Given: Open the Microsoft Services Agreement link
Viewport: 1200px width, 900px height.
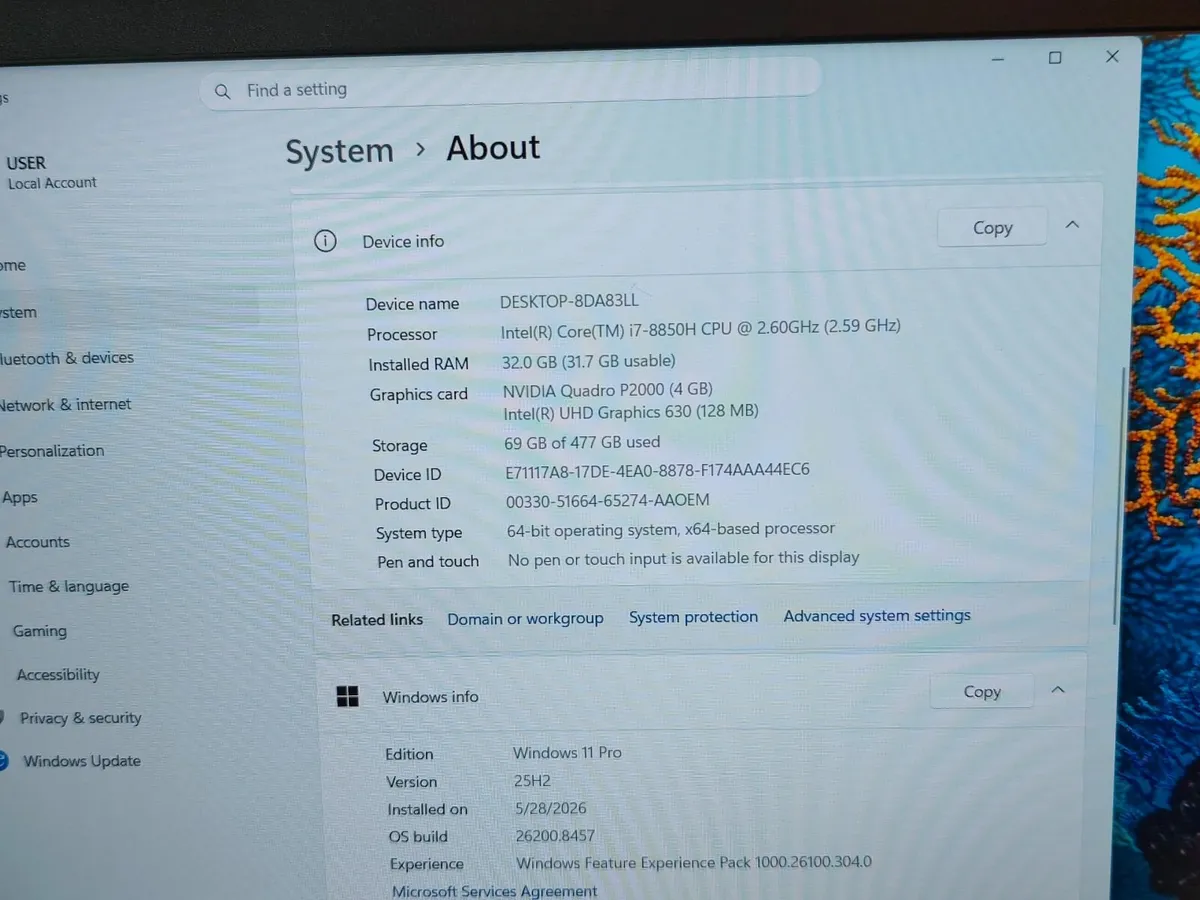Looking at the screenshot, I should (x=494, y=890).
